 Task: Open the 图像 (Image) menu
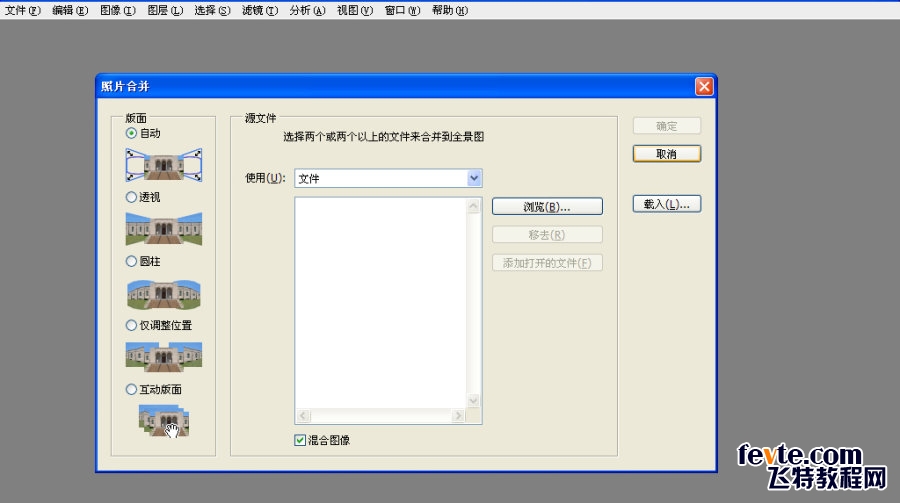tap(118, 10)
